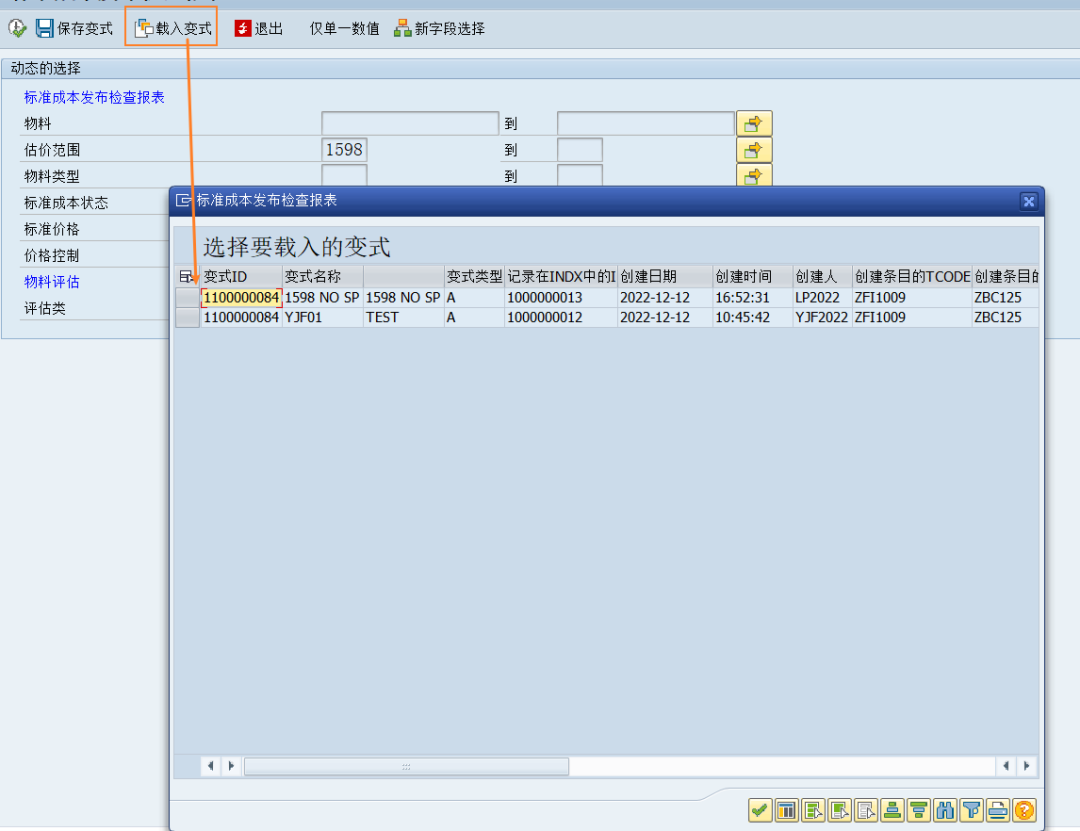Click the 1000000012 INDX record cell
Image resolution: width=1080 pixels, height=831 pixels.
(561, 318)
